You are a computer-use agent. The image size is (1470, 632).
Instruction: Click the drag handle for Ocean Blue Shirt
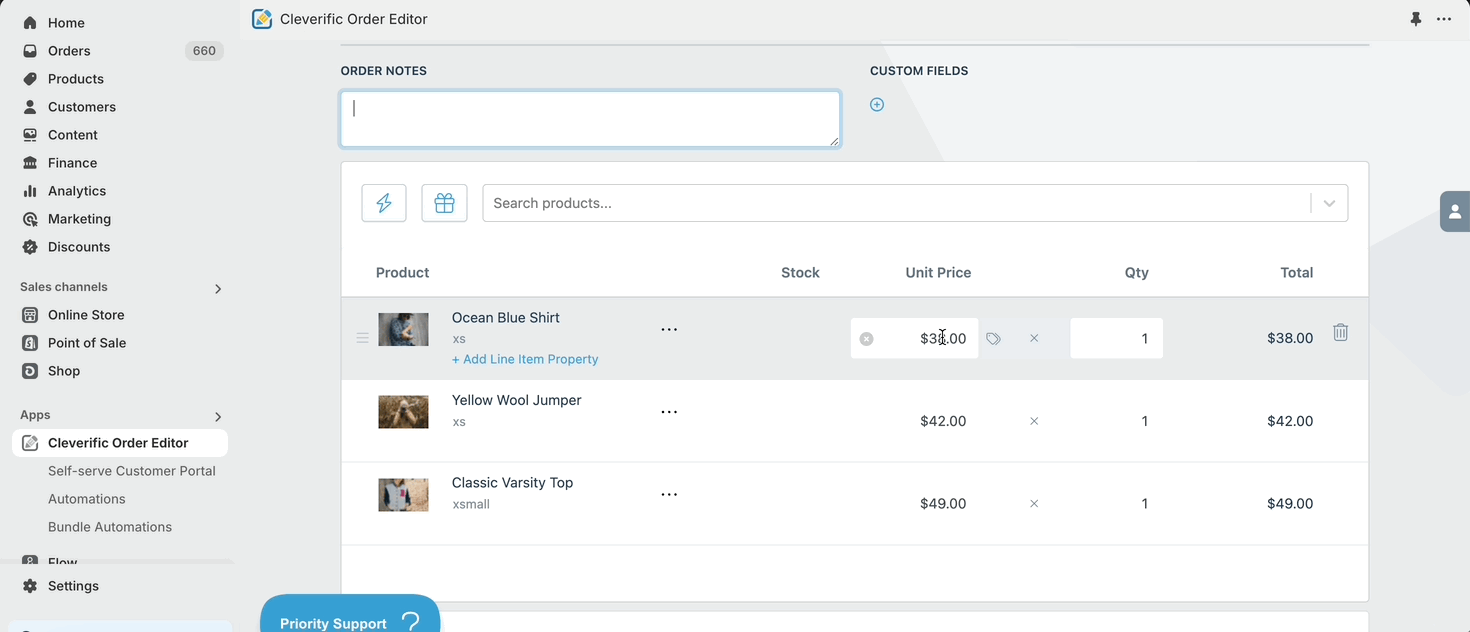(x=363, y=339)
